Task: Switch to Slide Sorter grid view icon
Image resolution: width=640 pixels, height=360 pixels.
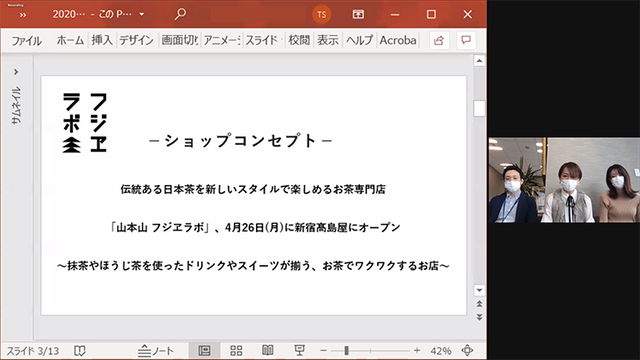Action: 236,350
